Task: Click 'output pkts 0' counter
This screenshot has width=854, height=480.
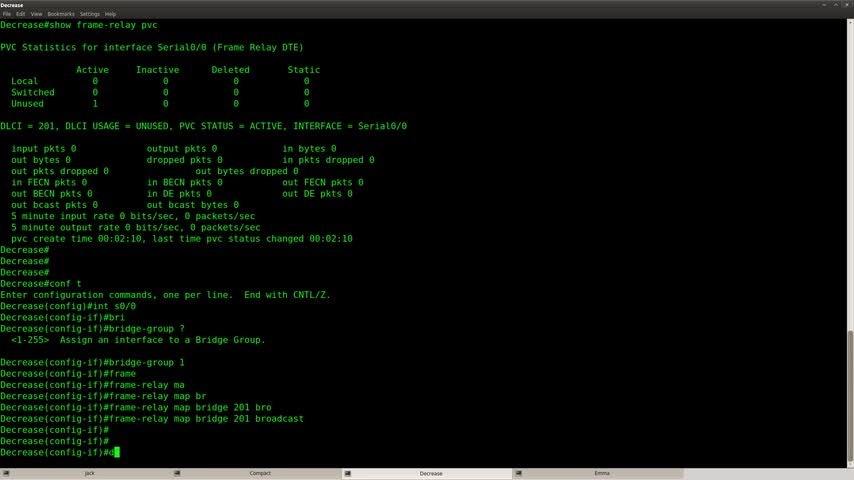Action: tap(182, 149)
